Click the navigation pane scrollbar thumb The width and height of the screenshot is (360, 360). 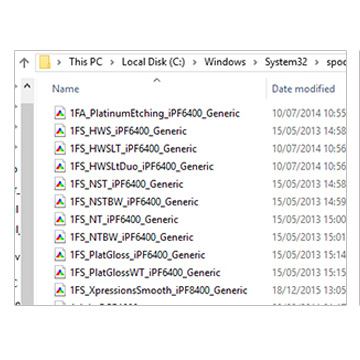point(27,203)
